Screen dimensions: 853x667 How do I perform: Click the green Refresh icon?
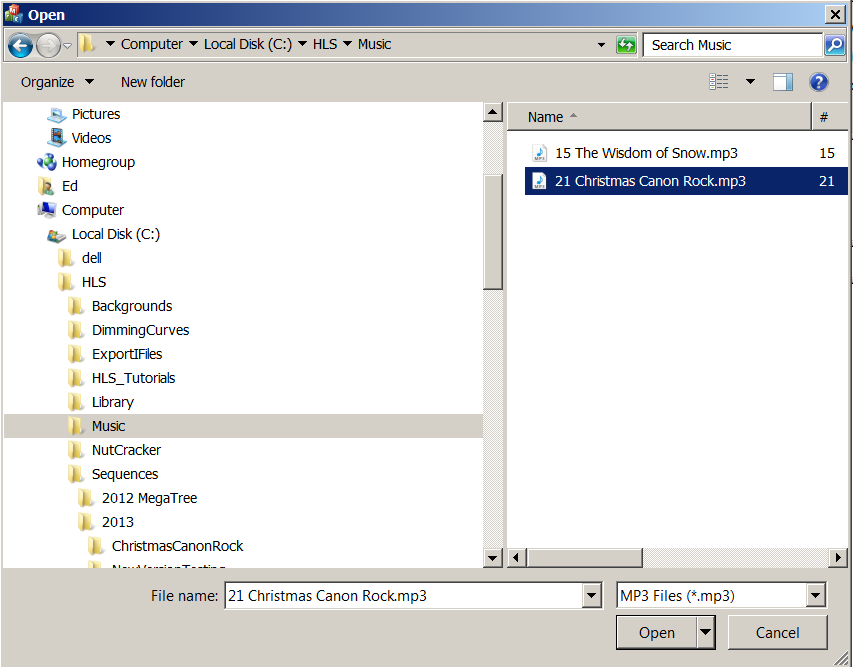pos(626,45)
